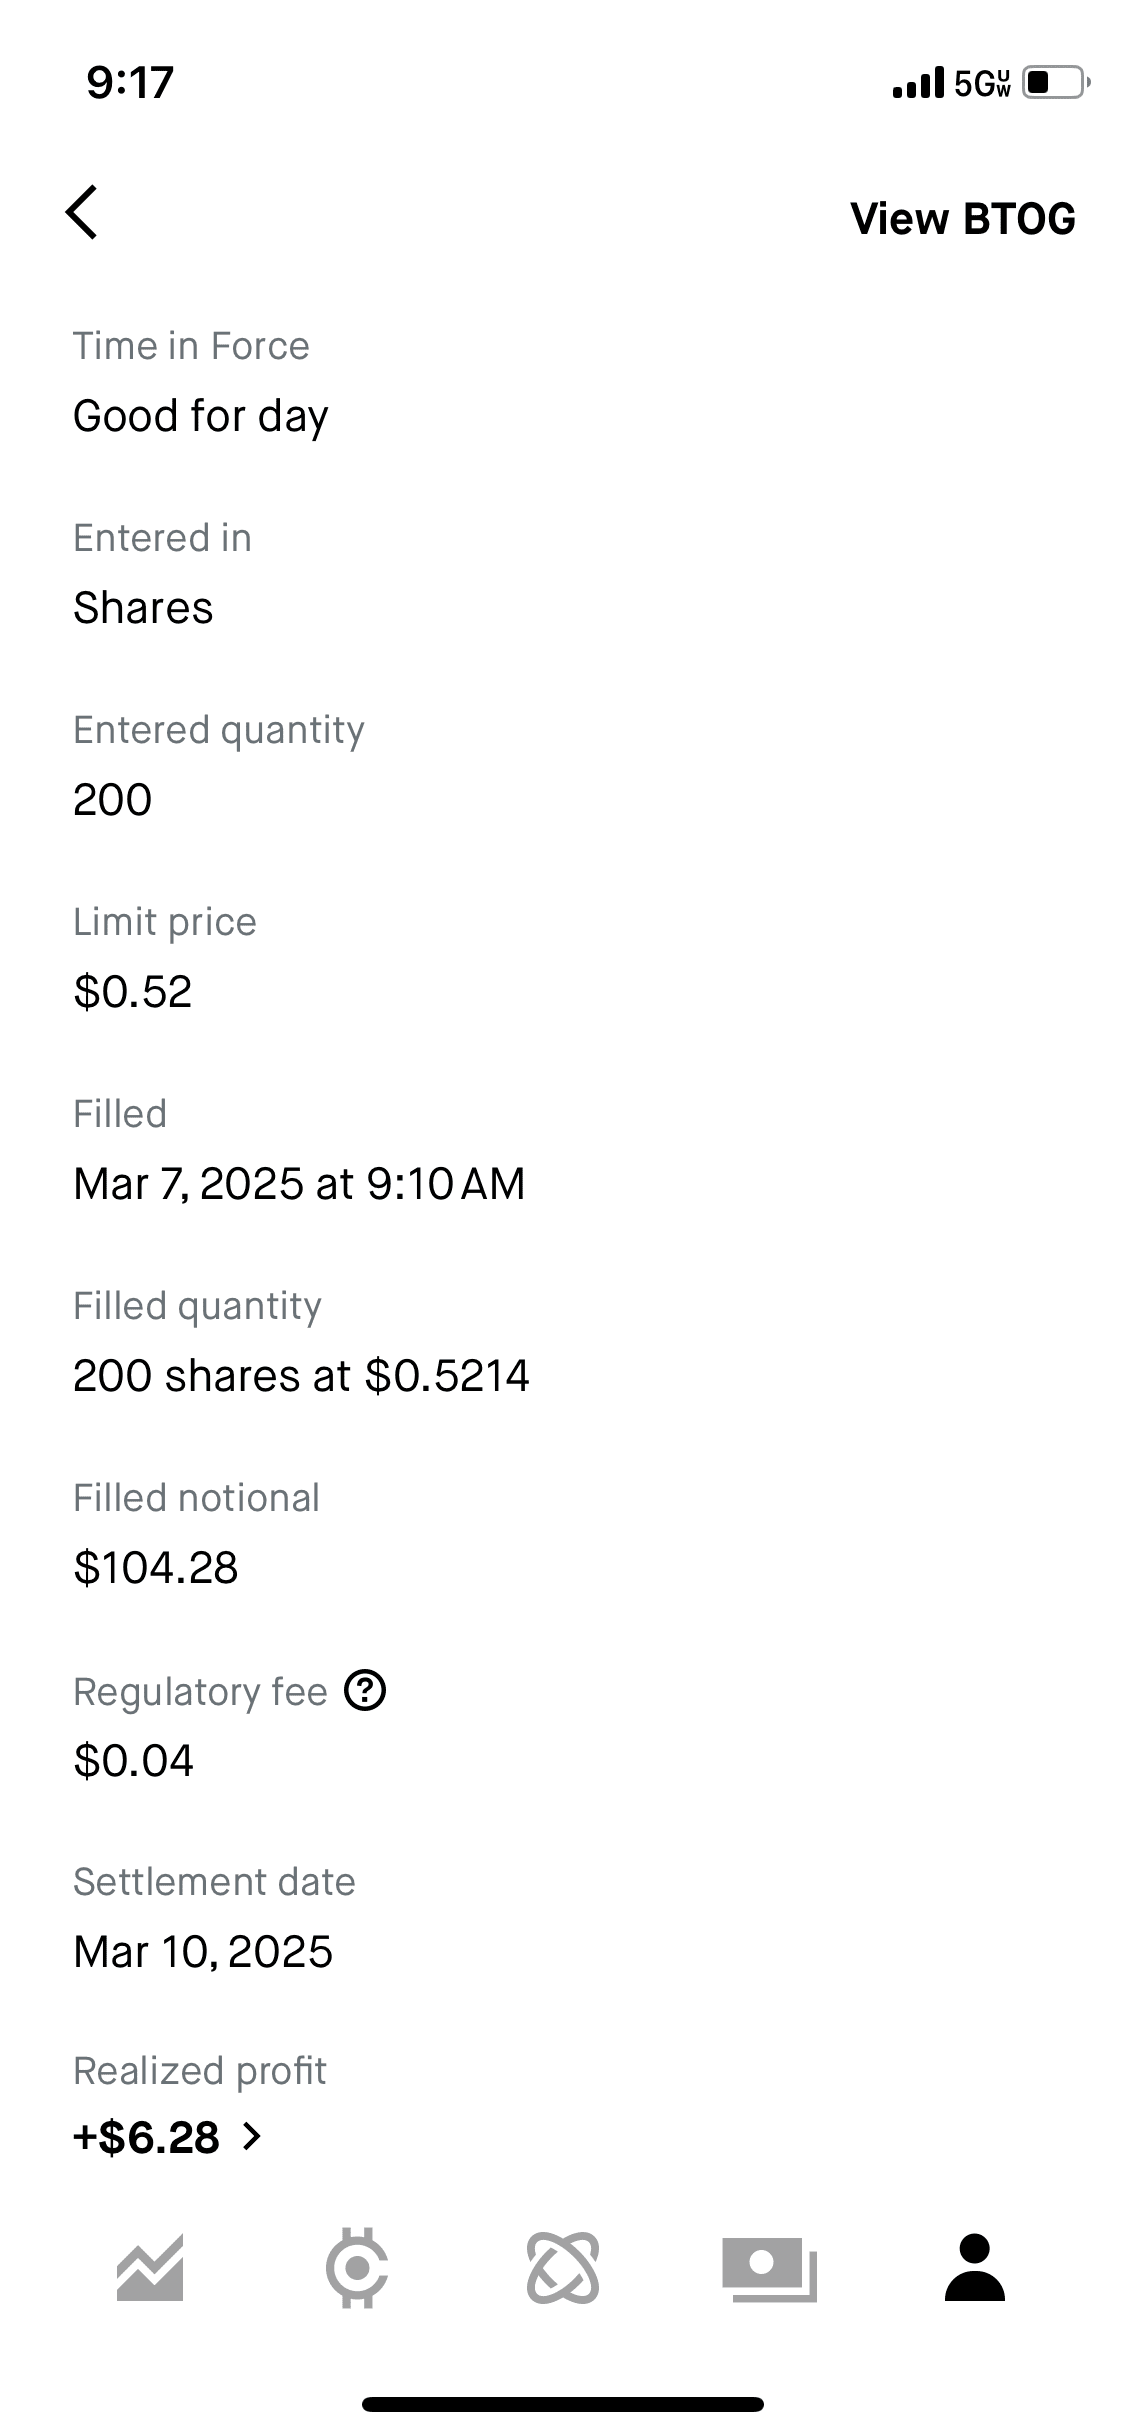Tap the Good for day value

(201, 416)
